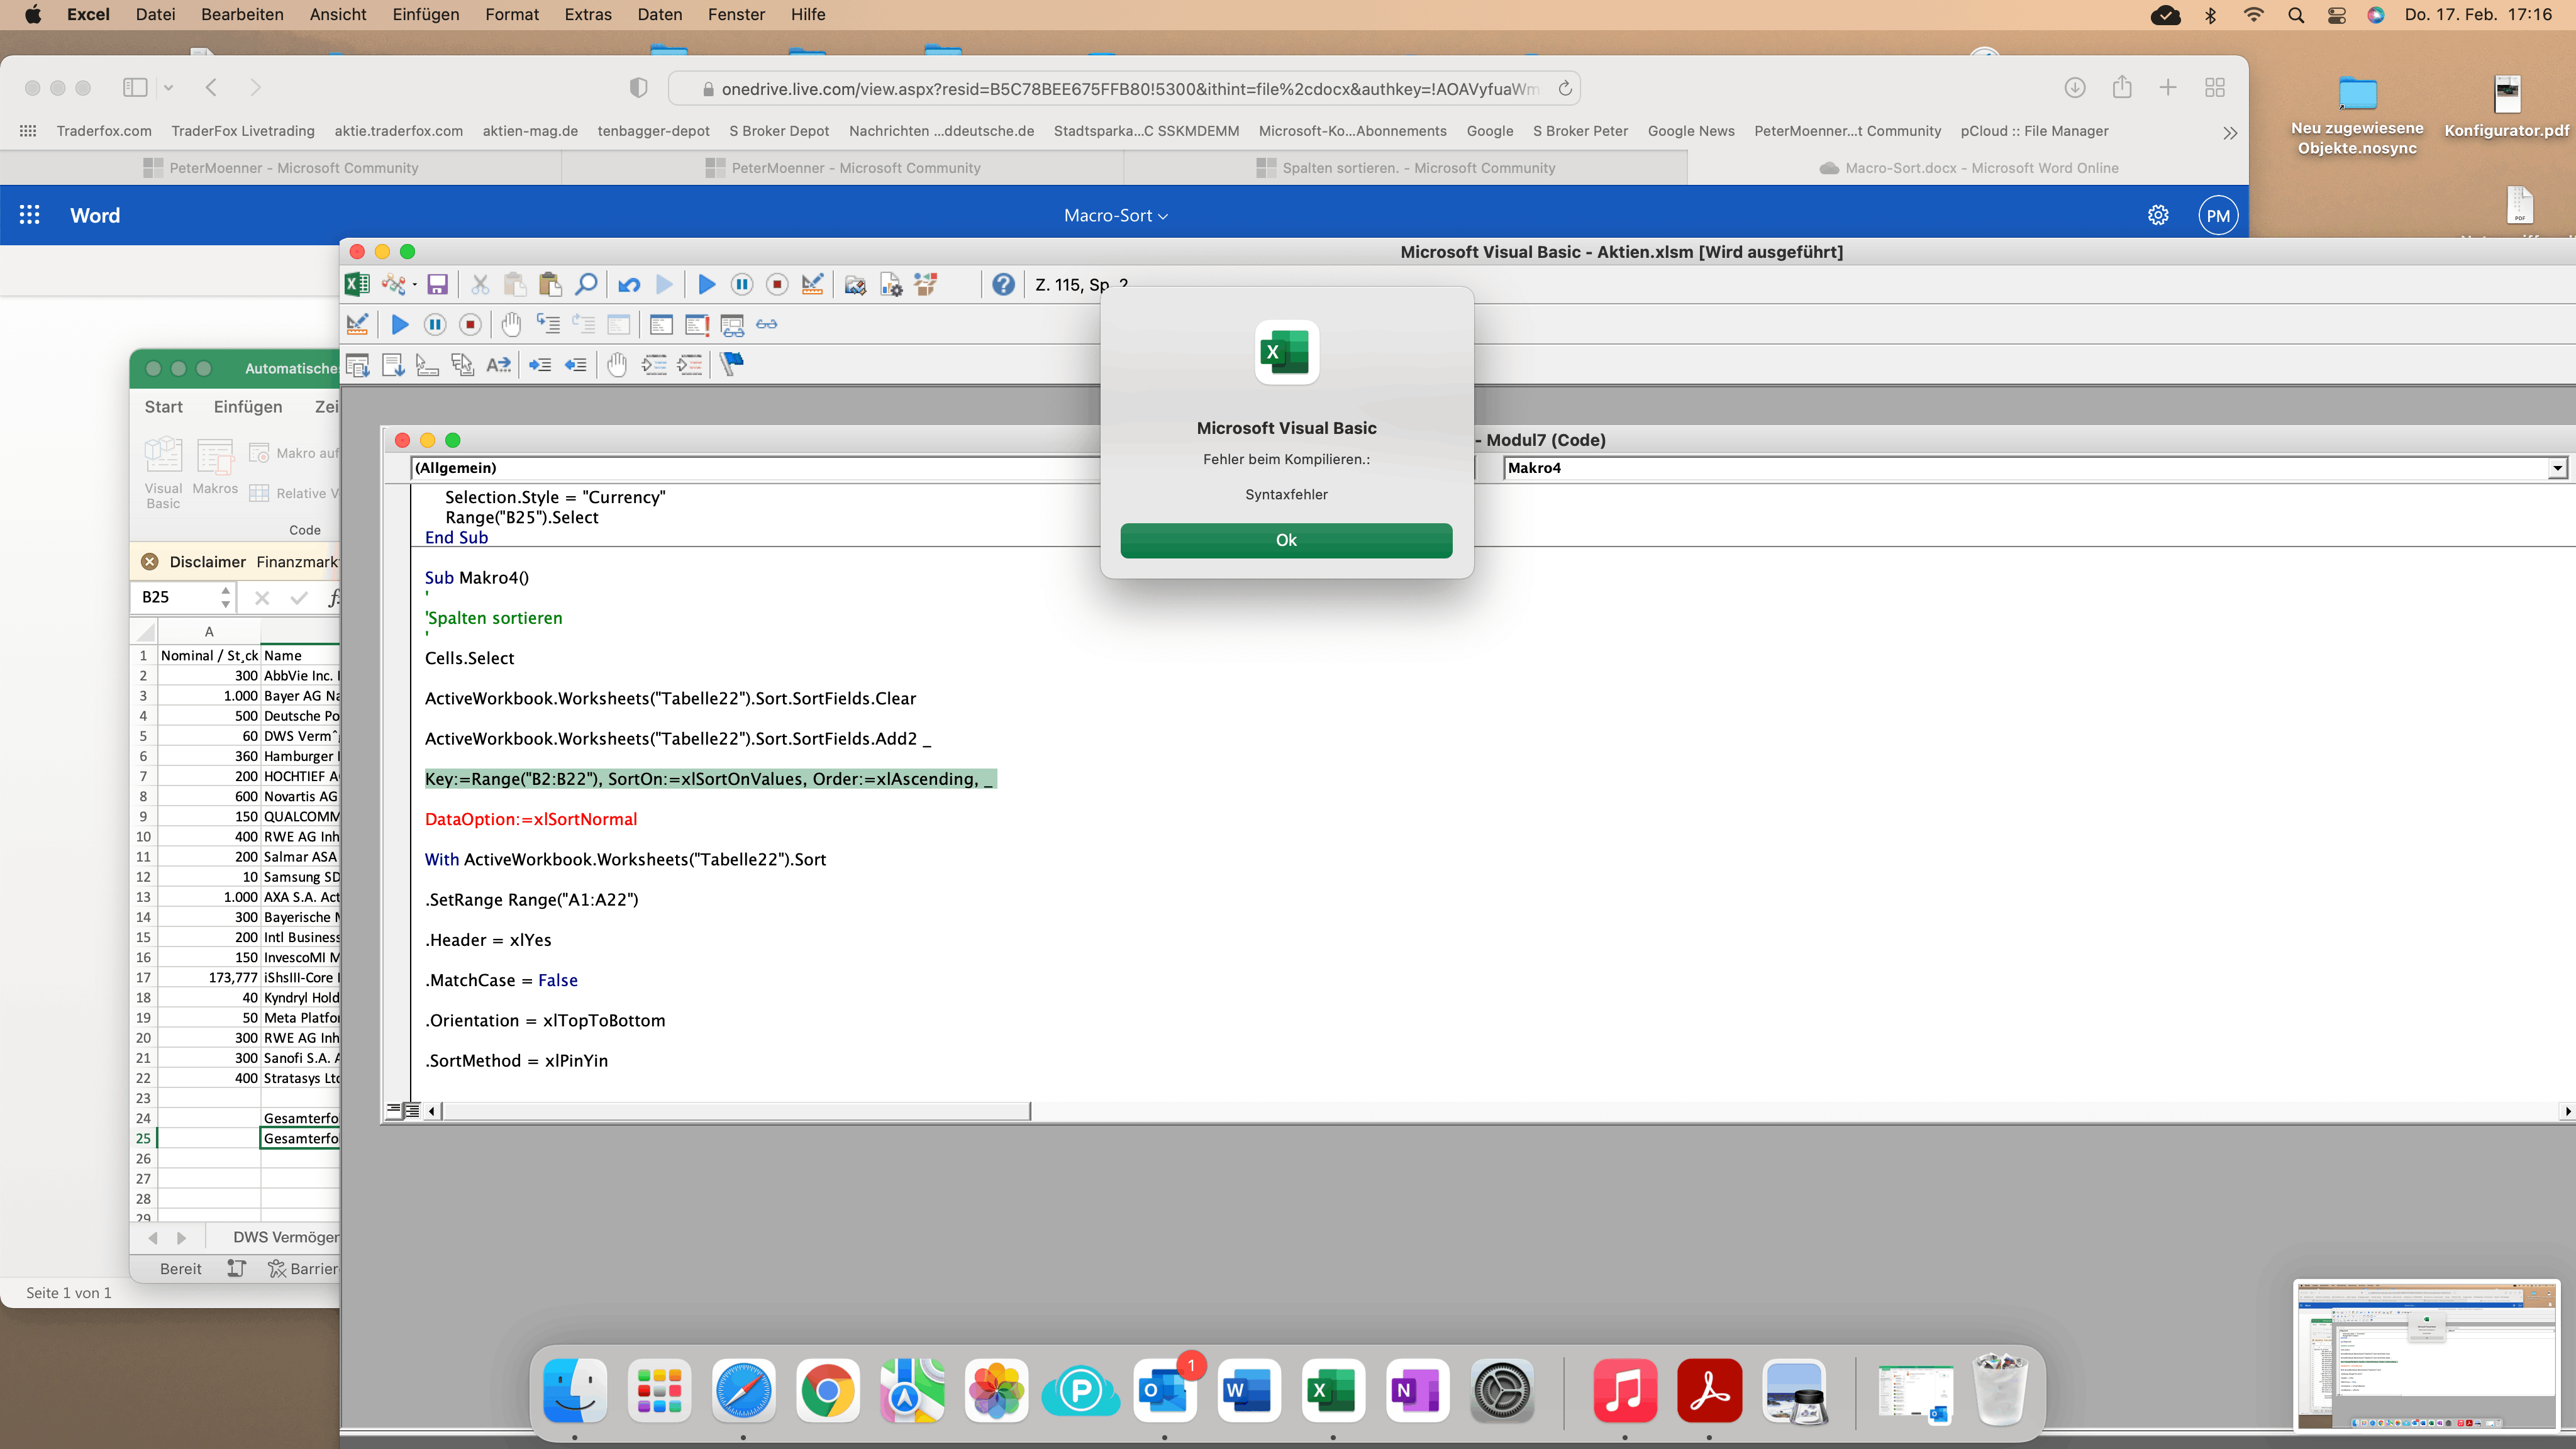Screen dimensions: 2576x1449
Task: Open the (Allgemein) object combo box
Action: pyautogui.click(x=755, y=468)
